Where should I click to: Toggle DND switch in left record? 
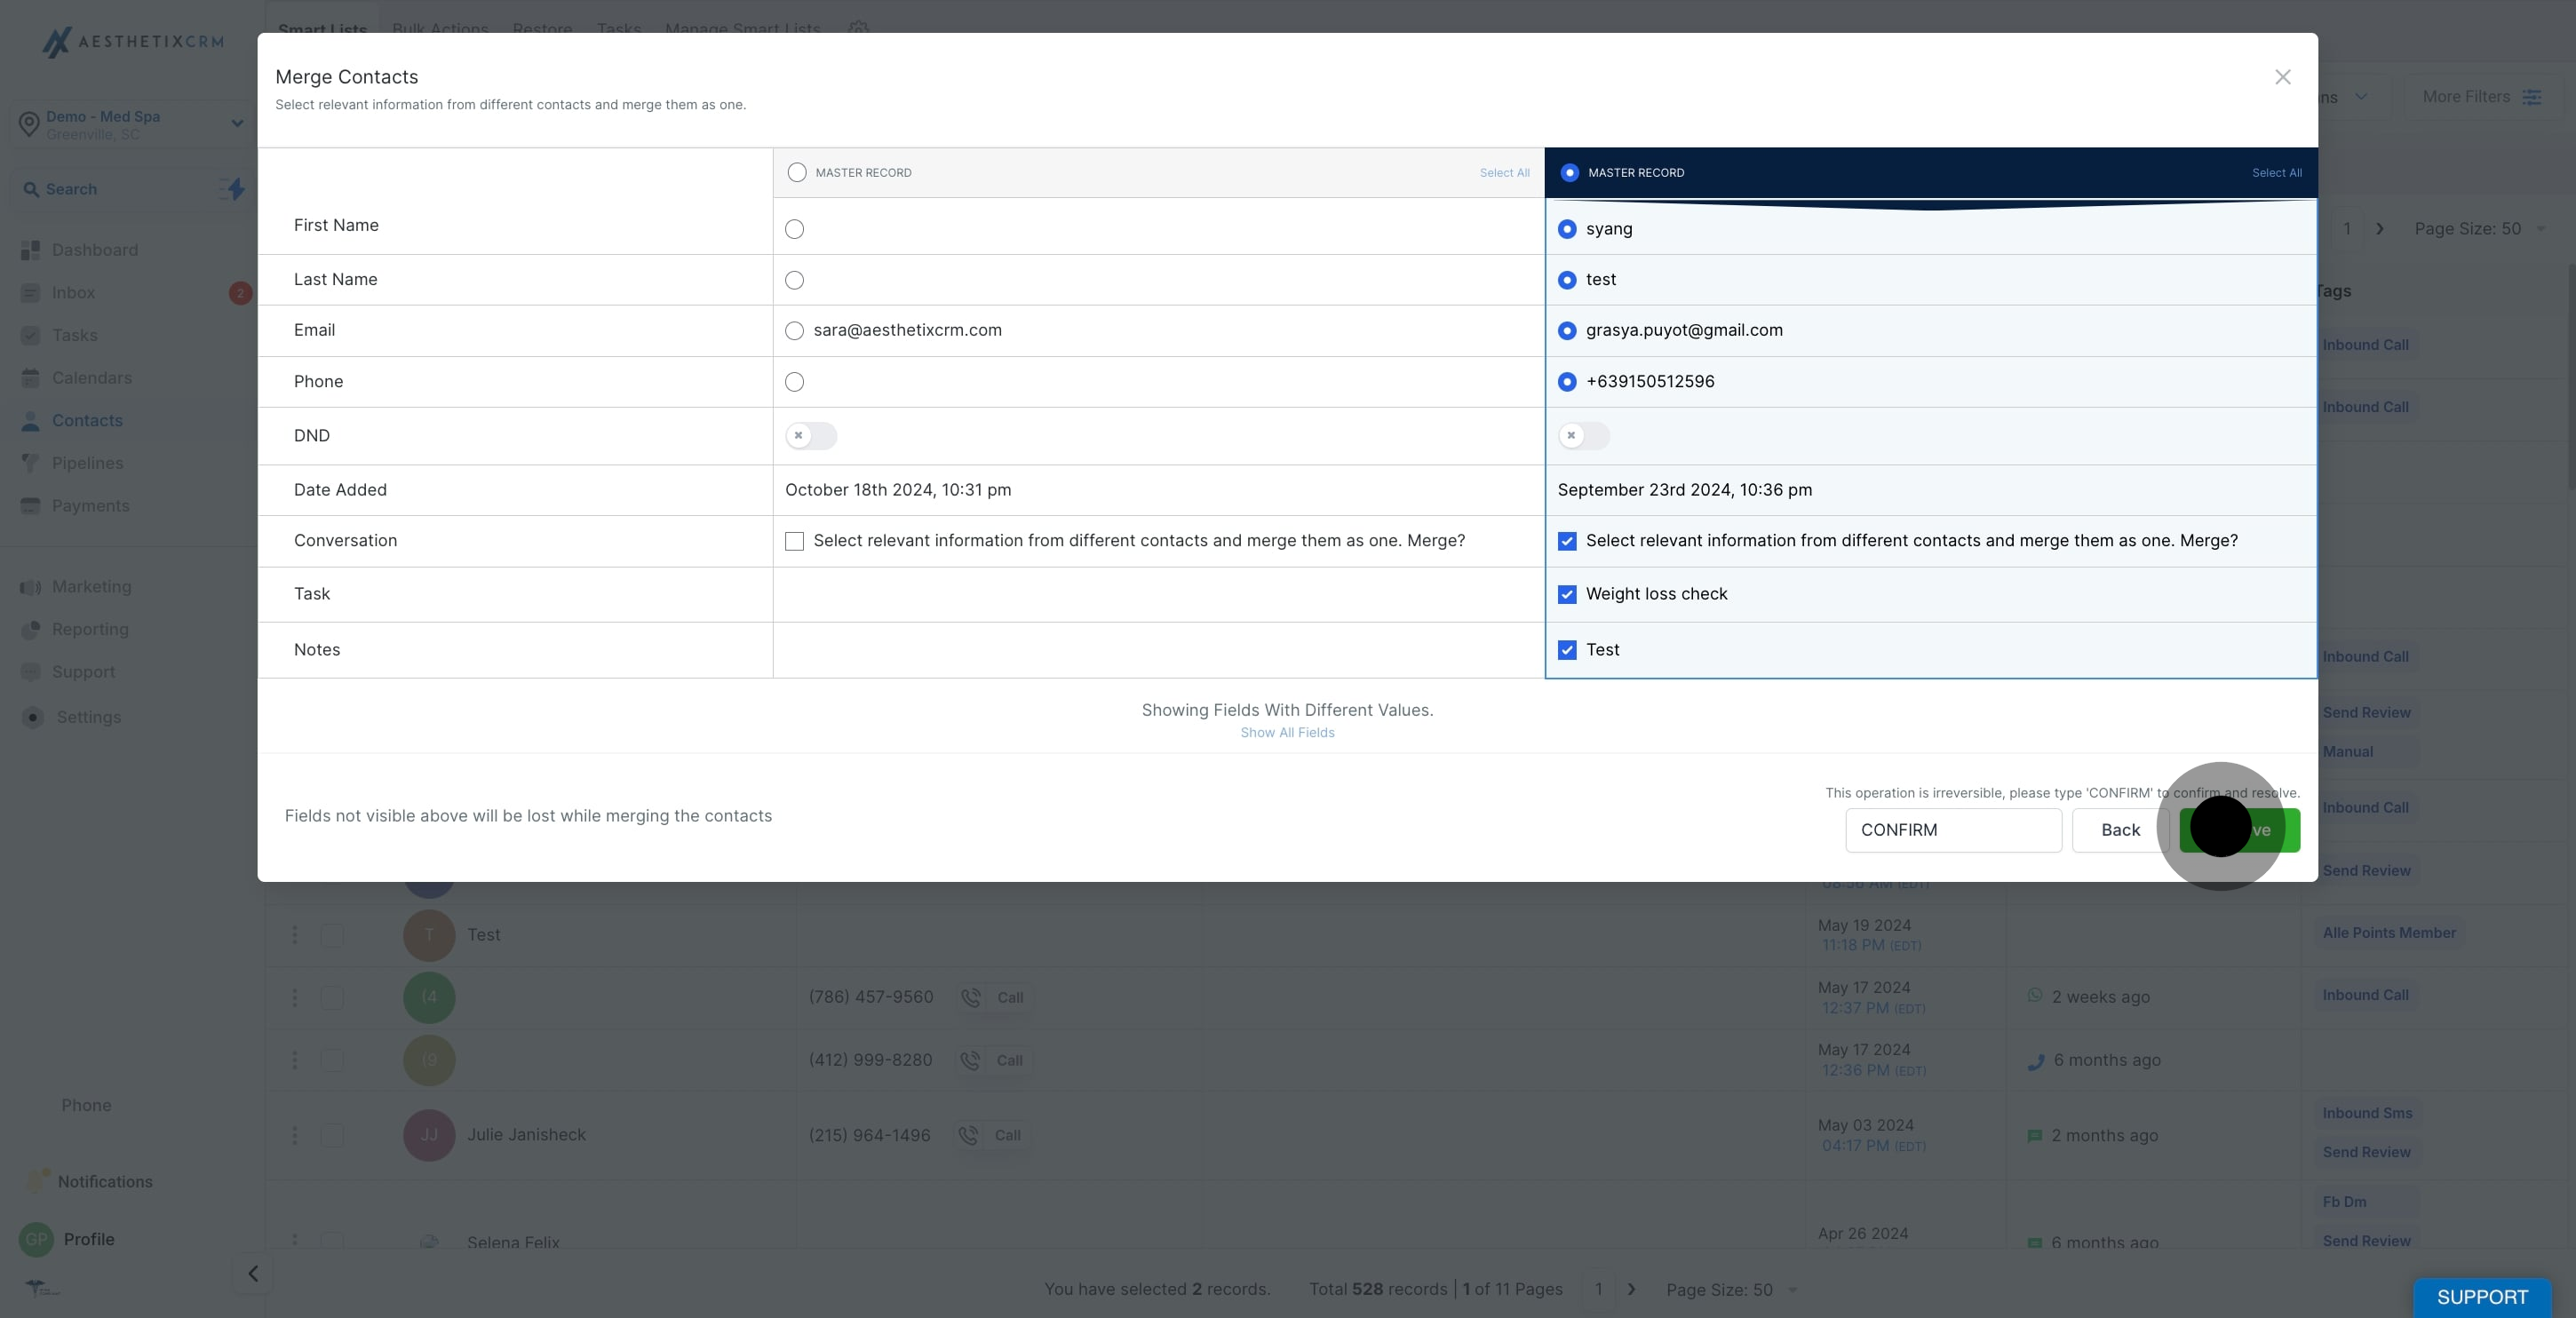[x=811, y=436]
